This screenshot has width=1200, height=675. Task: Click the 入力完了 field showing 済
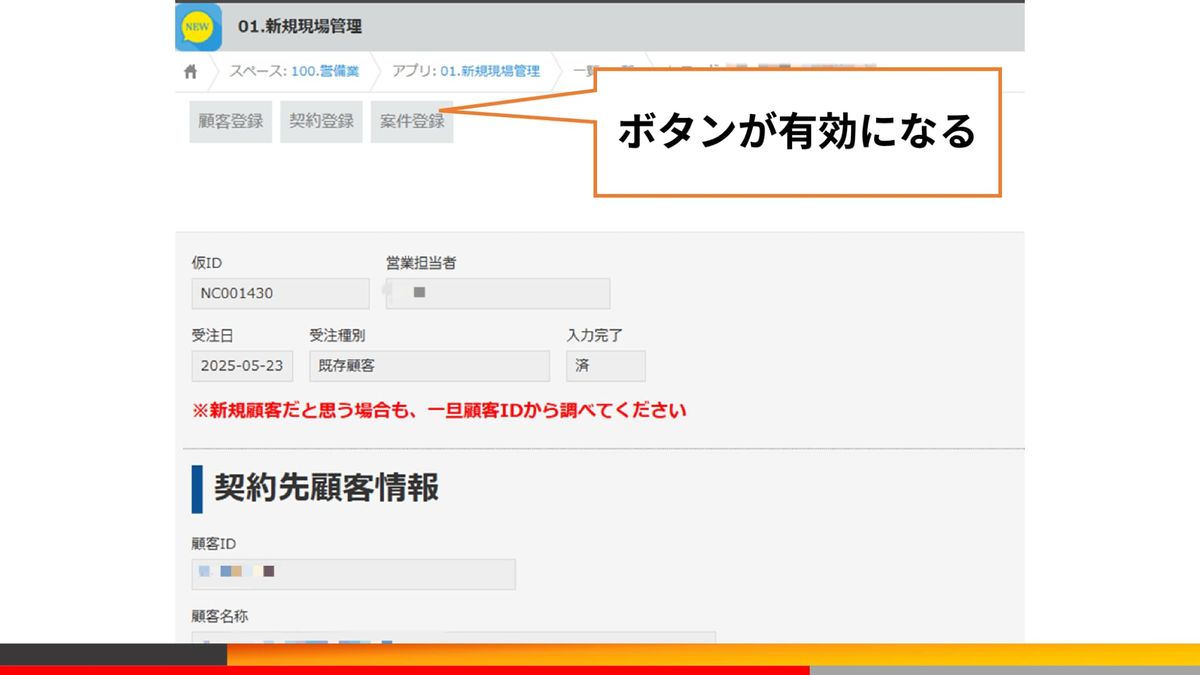click(x=605, y=366)
